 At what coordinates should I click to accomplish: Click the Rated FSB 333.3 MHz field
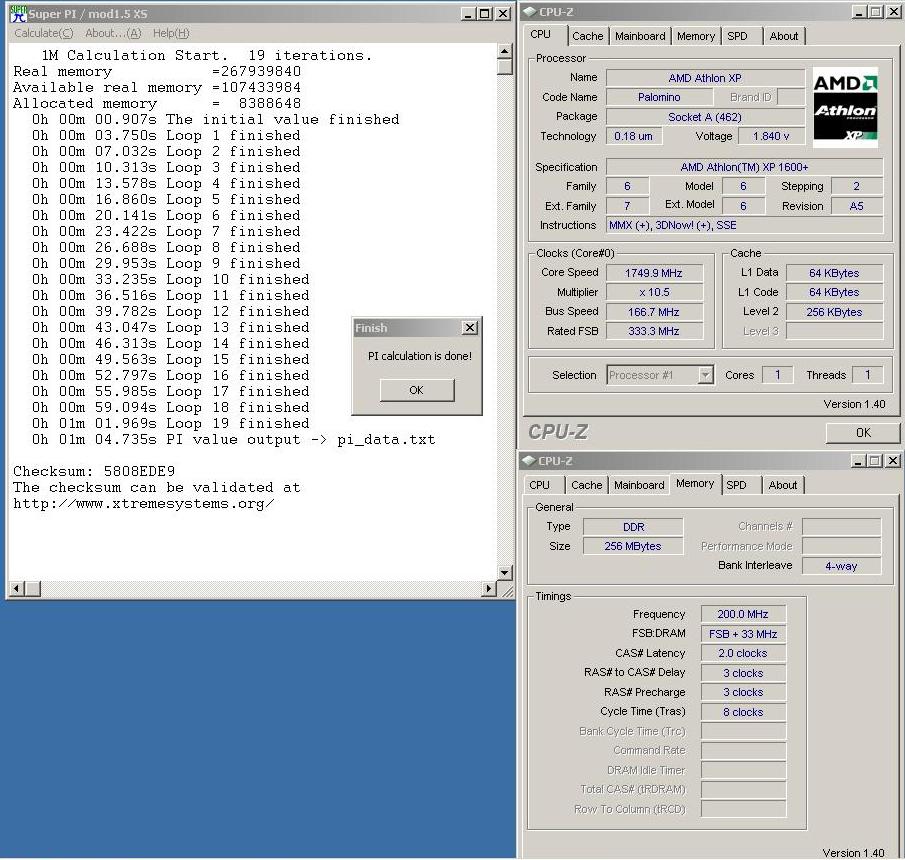[x=654, y=331]
